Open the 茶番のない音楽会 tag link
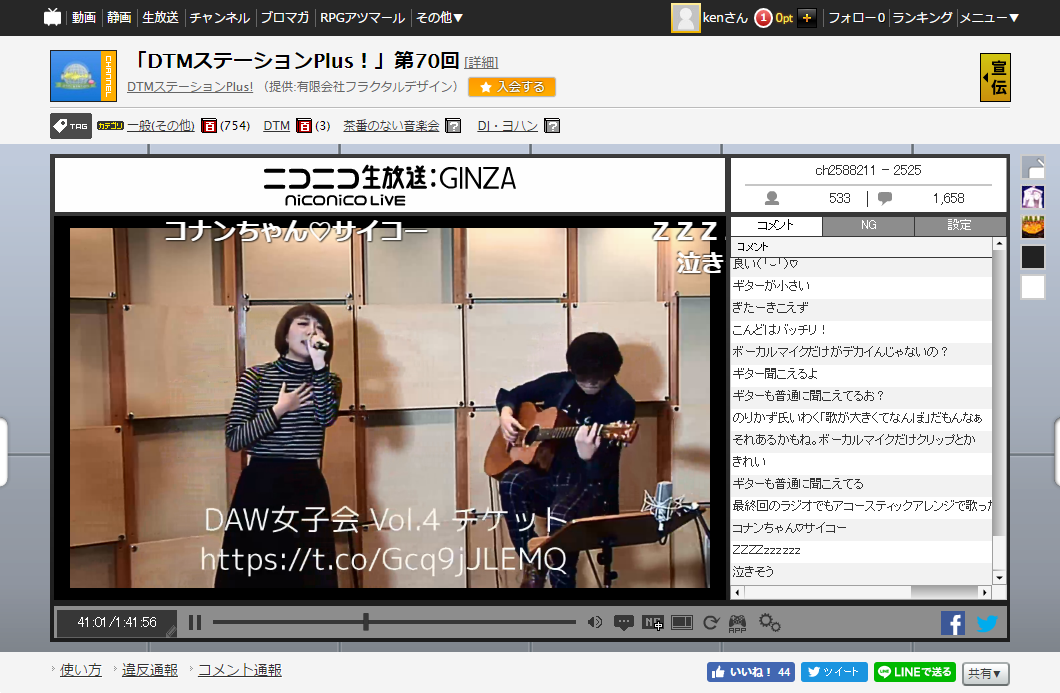The height and width of the screenshot is (693, 1060). [391, 126]
